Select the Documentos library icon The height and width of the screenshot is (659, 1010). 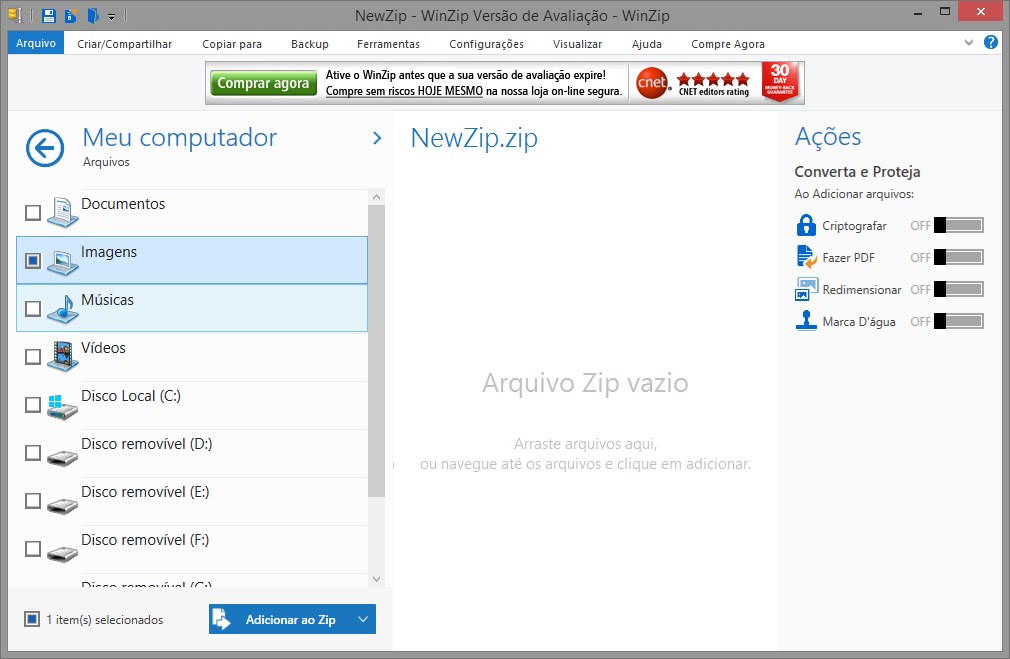coord(62,213)
